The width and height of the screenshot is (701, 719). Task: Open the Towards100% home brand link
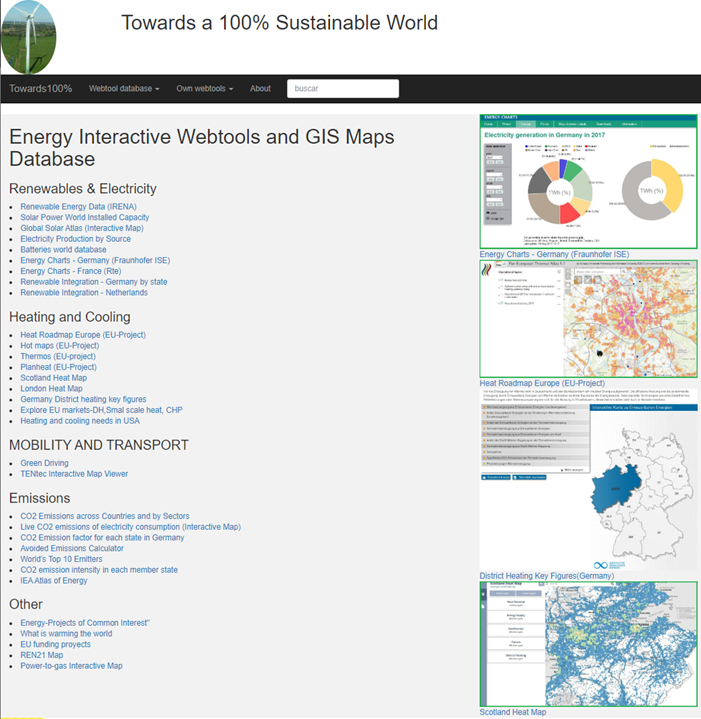click(x=40, y=88)
